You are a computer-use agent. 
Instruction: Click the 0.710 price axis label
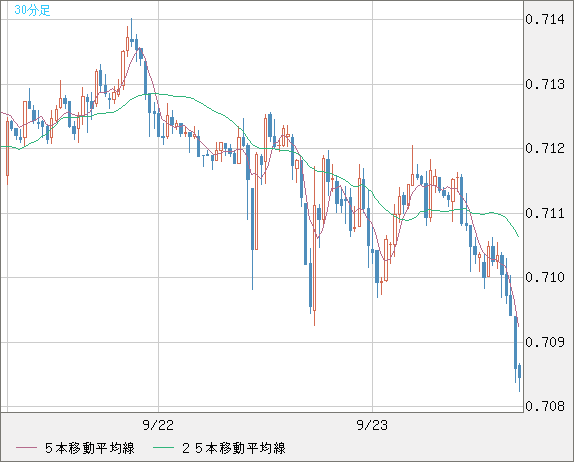[x=545, y=277]
